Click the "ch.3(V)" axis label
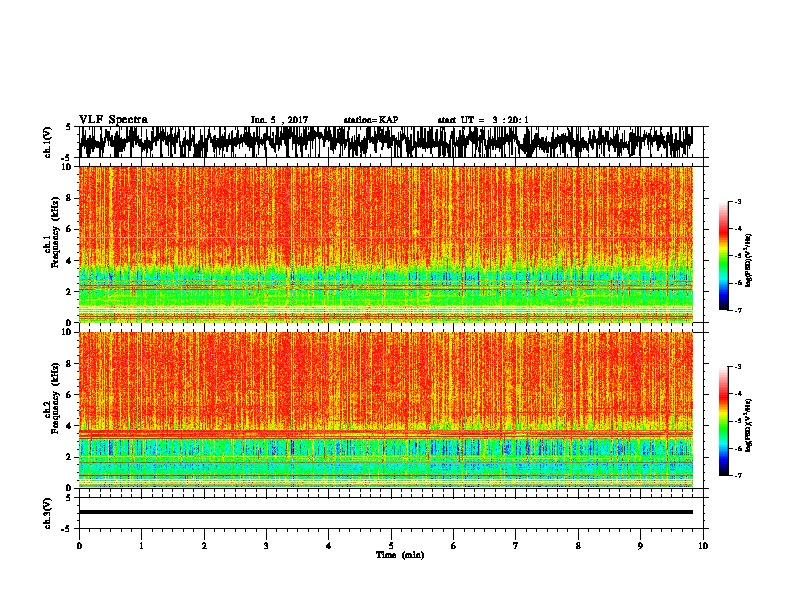 (48, 513)
